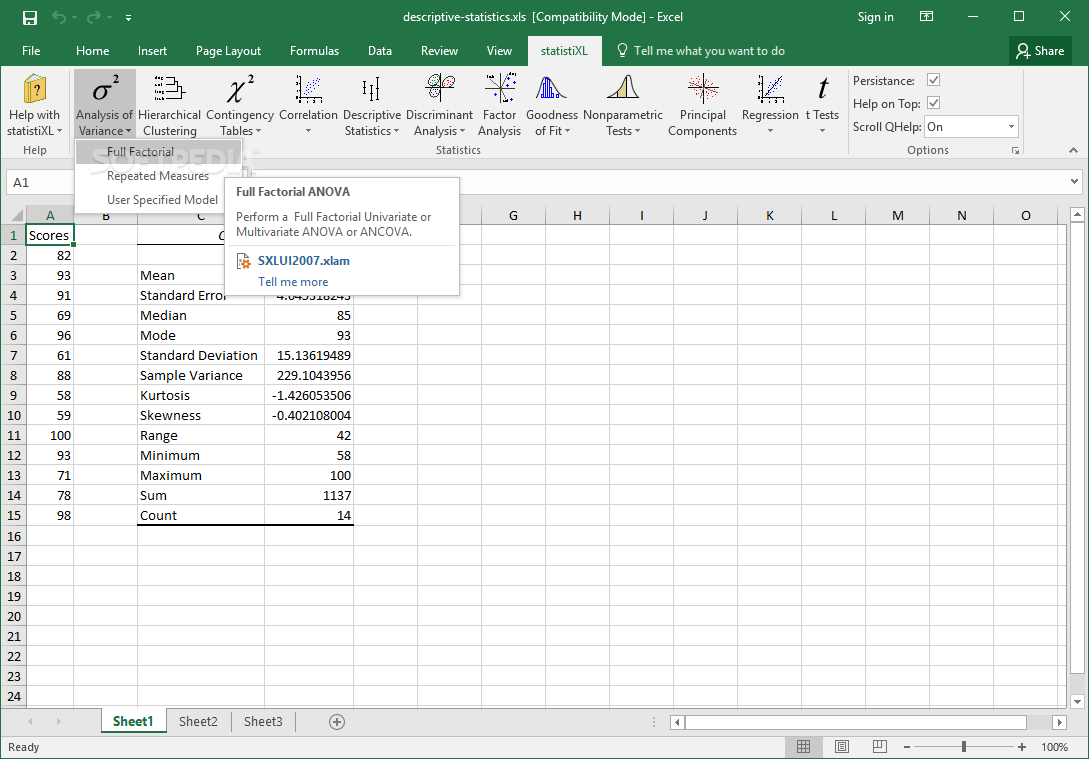The width and height of the screenshot is (1089, 759).
Task: Open Descriptive Statistics tool
Action: pyautogui.click(x=372, y=105)
